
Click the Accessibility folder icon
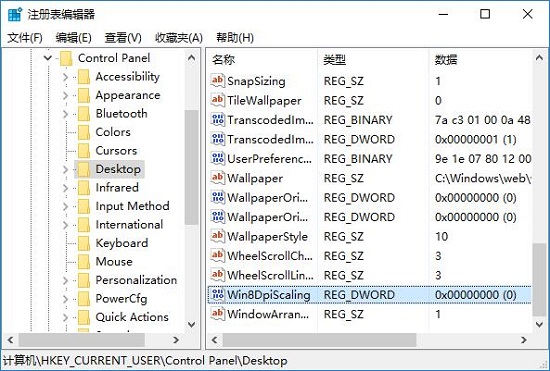coord(83,77)
